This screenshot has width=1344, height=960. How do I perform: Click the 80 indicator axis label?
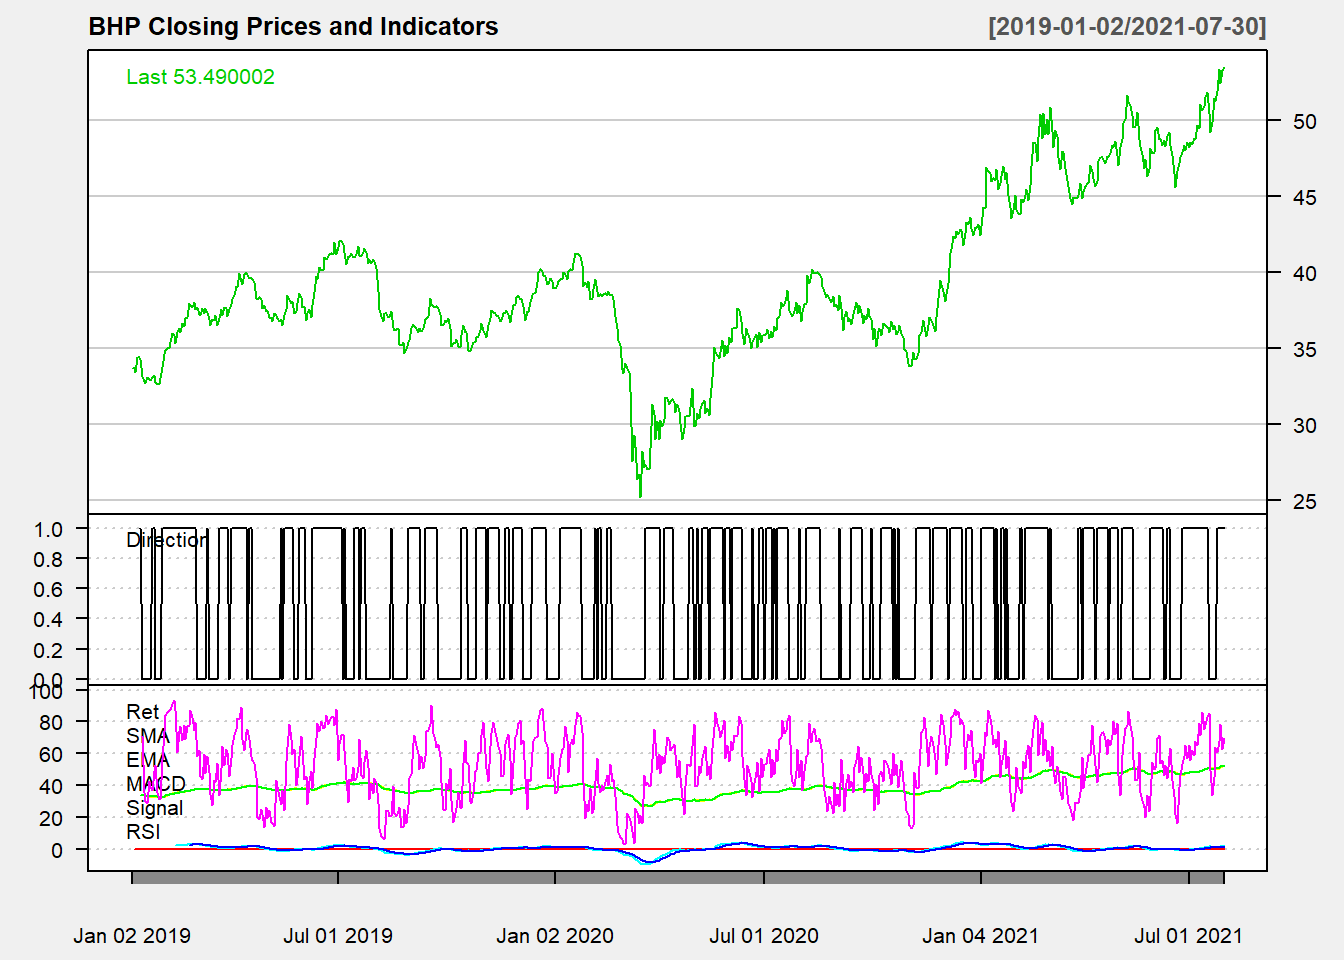tap(51, 722)
